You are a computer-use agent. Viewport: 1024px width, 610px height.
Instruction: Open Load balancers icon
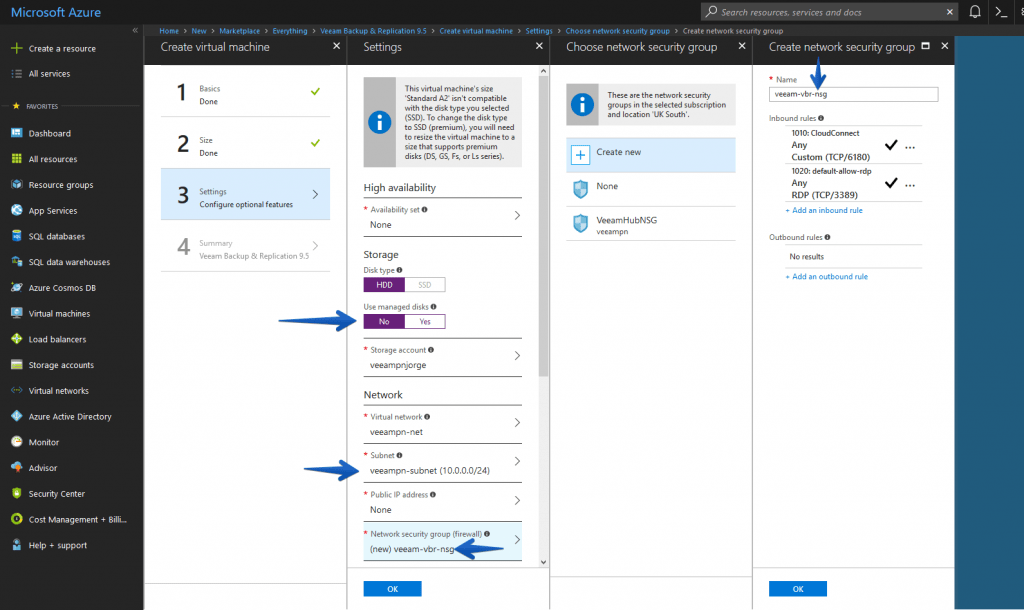coord(17,339)
